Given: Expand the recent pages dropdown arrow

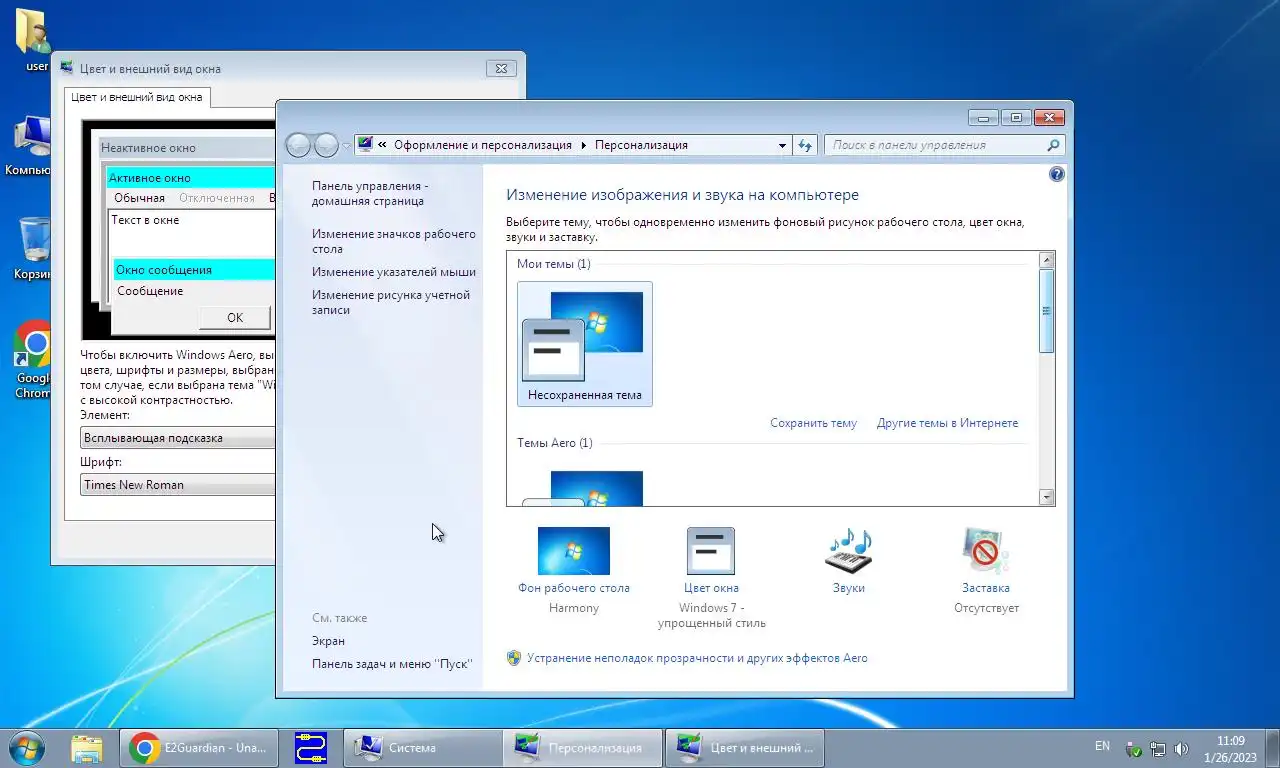Looking at the screenshot, I should pos(347,145).
